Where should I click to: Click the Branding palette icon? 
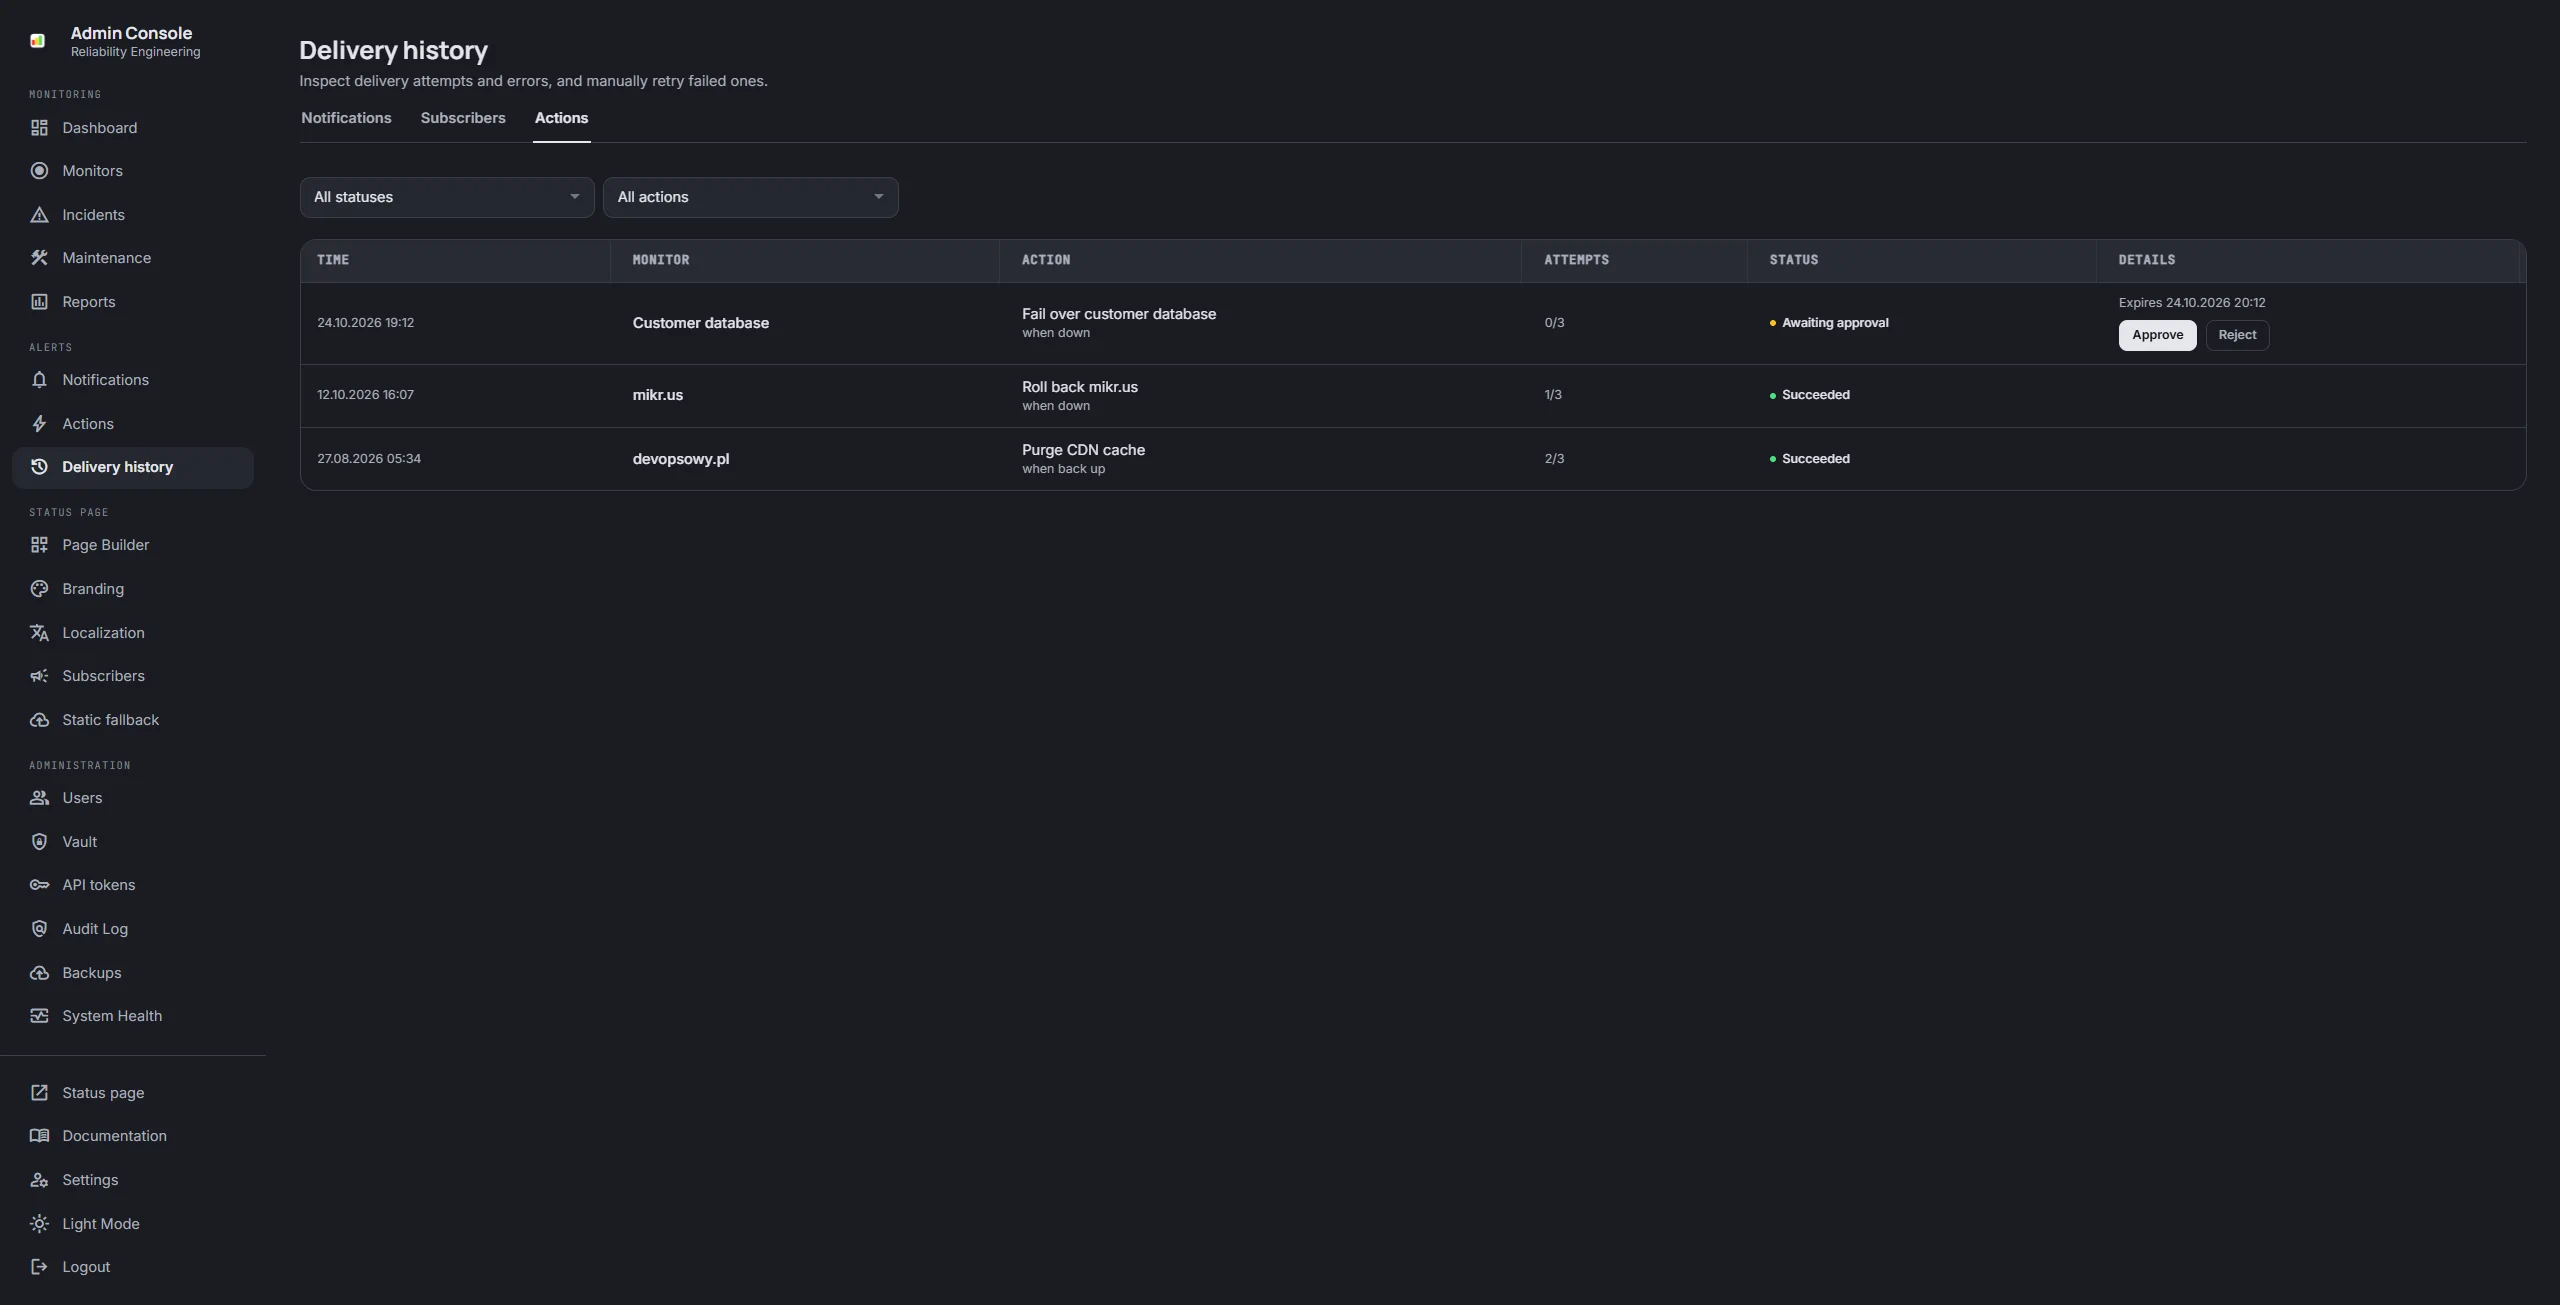[x=39, y=589]
